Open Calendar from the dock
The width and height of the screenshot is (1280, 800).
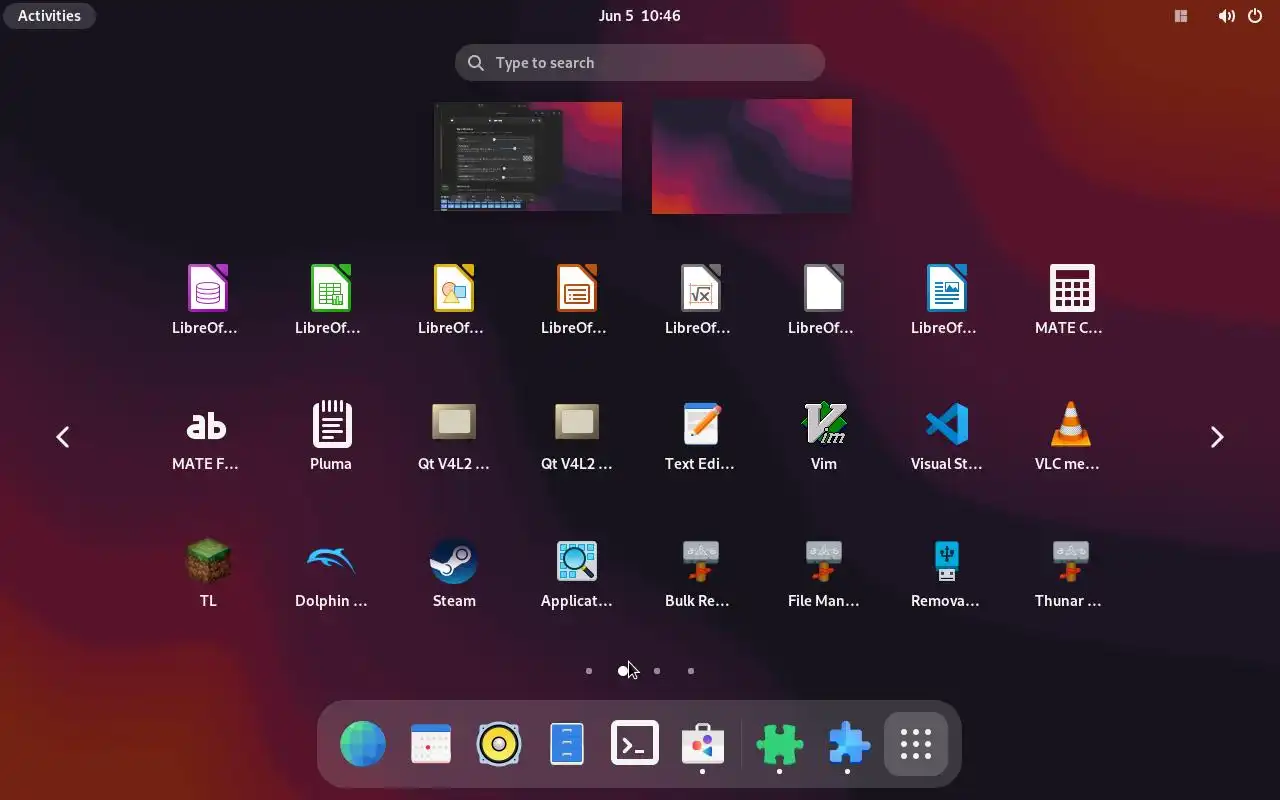coord(431,744)
